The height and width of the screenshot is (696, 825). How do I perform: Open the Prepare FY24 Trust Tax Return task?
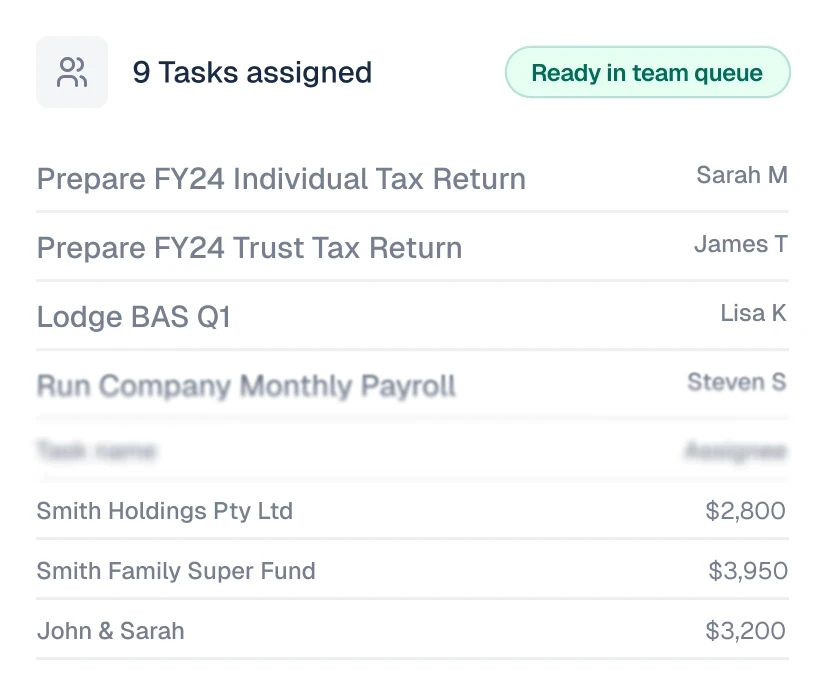point(249,248)
